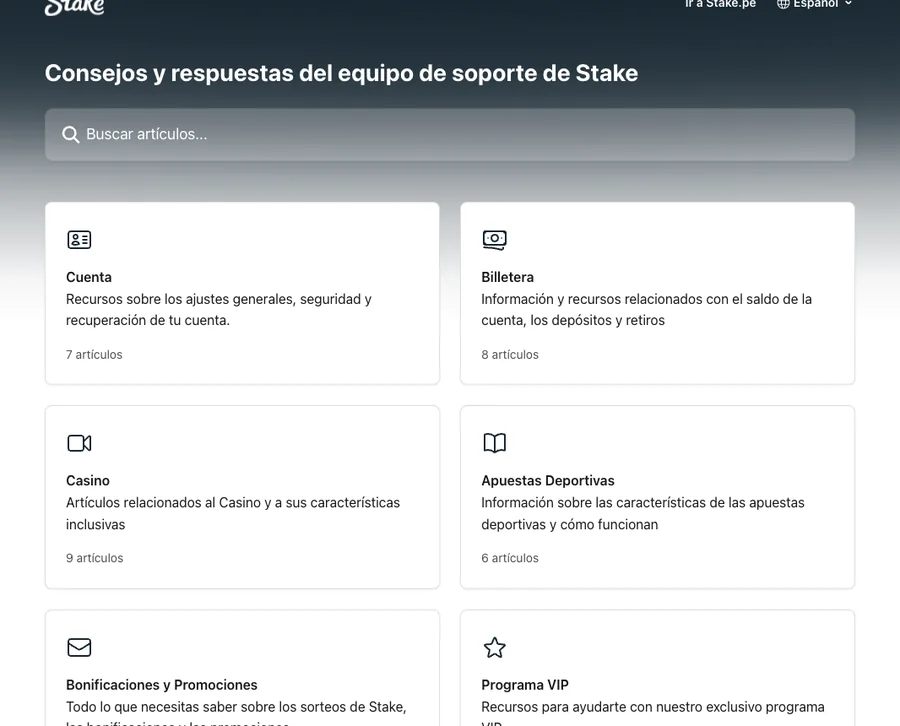
Task: Click the video camera icon on Casino
Action: click(79, 443)
